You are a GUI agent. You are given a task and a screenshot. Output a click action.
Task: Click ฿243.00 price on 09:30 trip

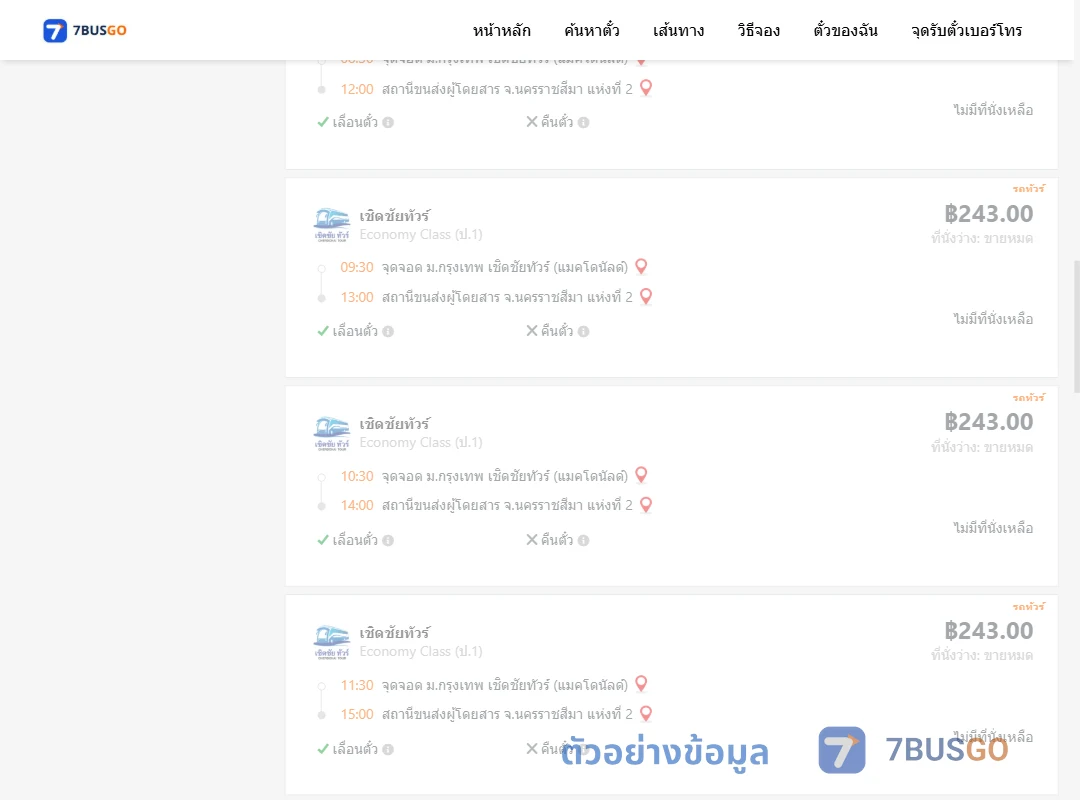coord(988,214)
